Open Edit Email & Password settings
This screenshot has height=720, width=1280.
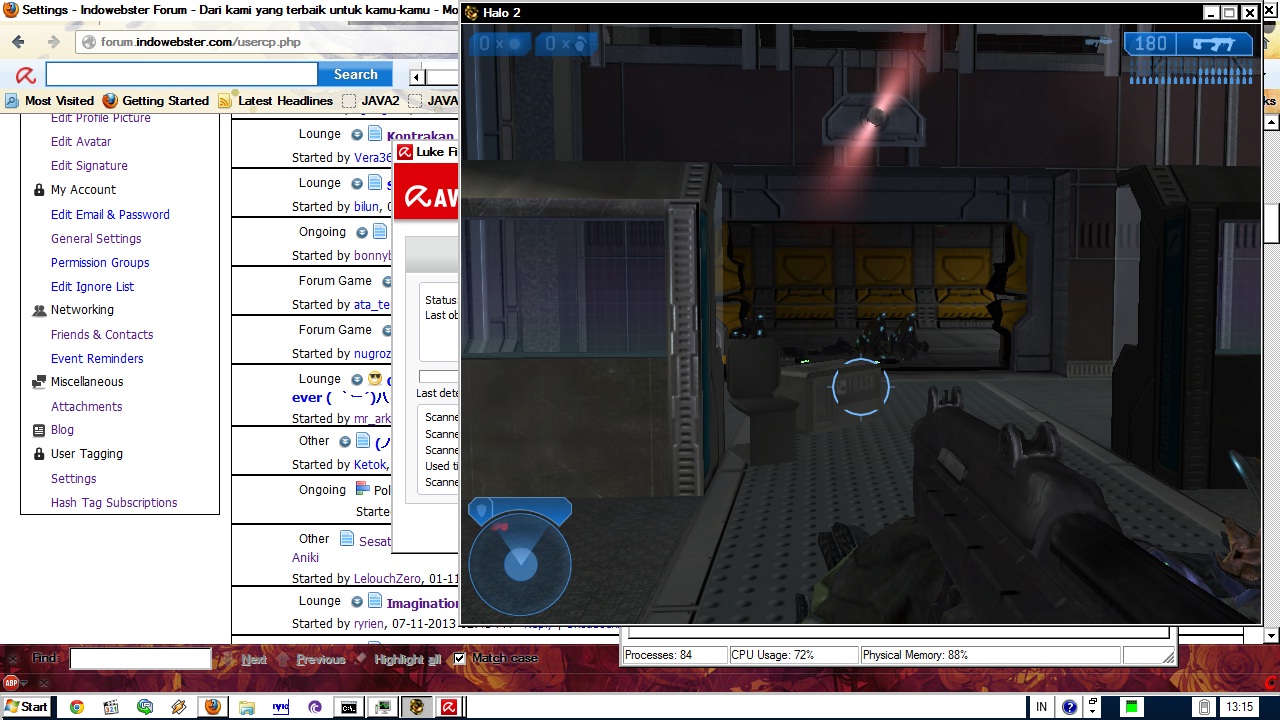coord(110,214)
